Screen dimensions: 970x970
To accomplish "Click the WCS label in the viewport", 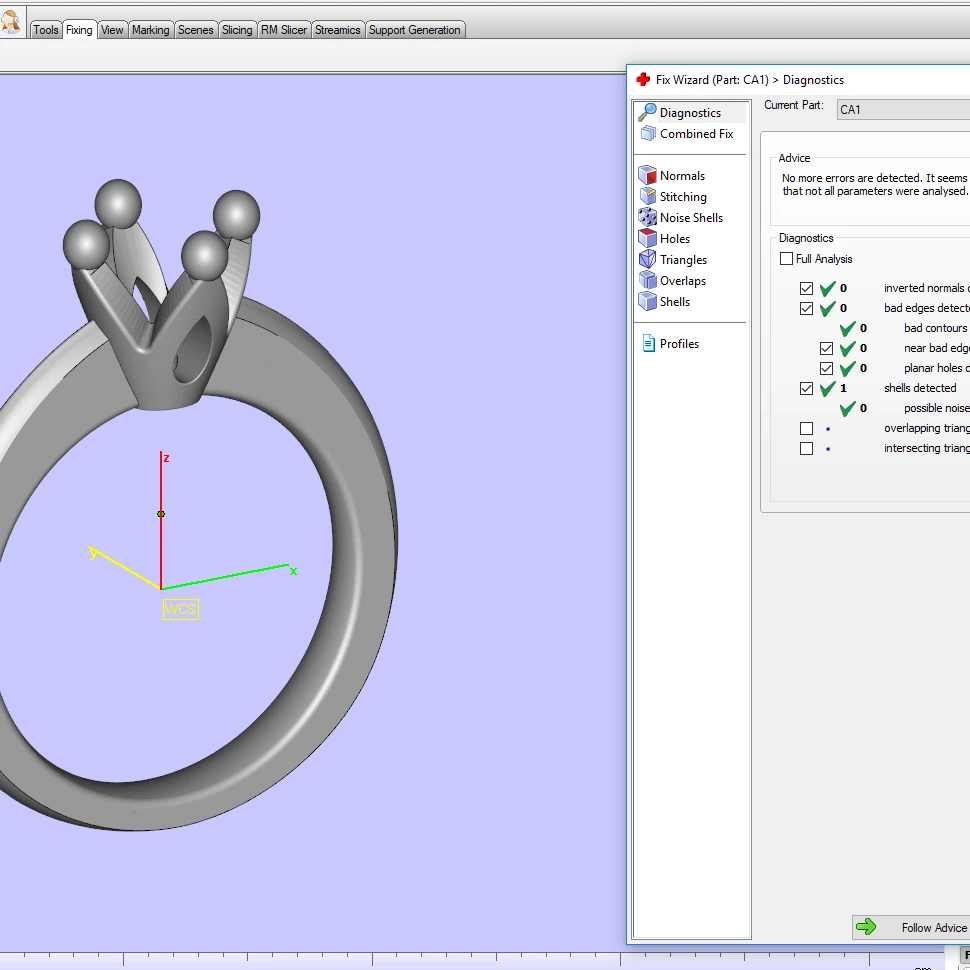I will click(x=180, y=608).
